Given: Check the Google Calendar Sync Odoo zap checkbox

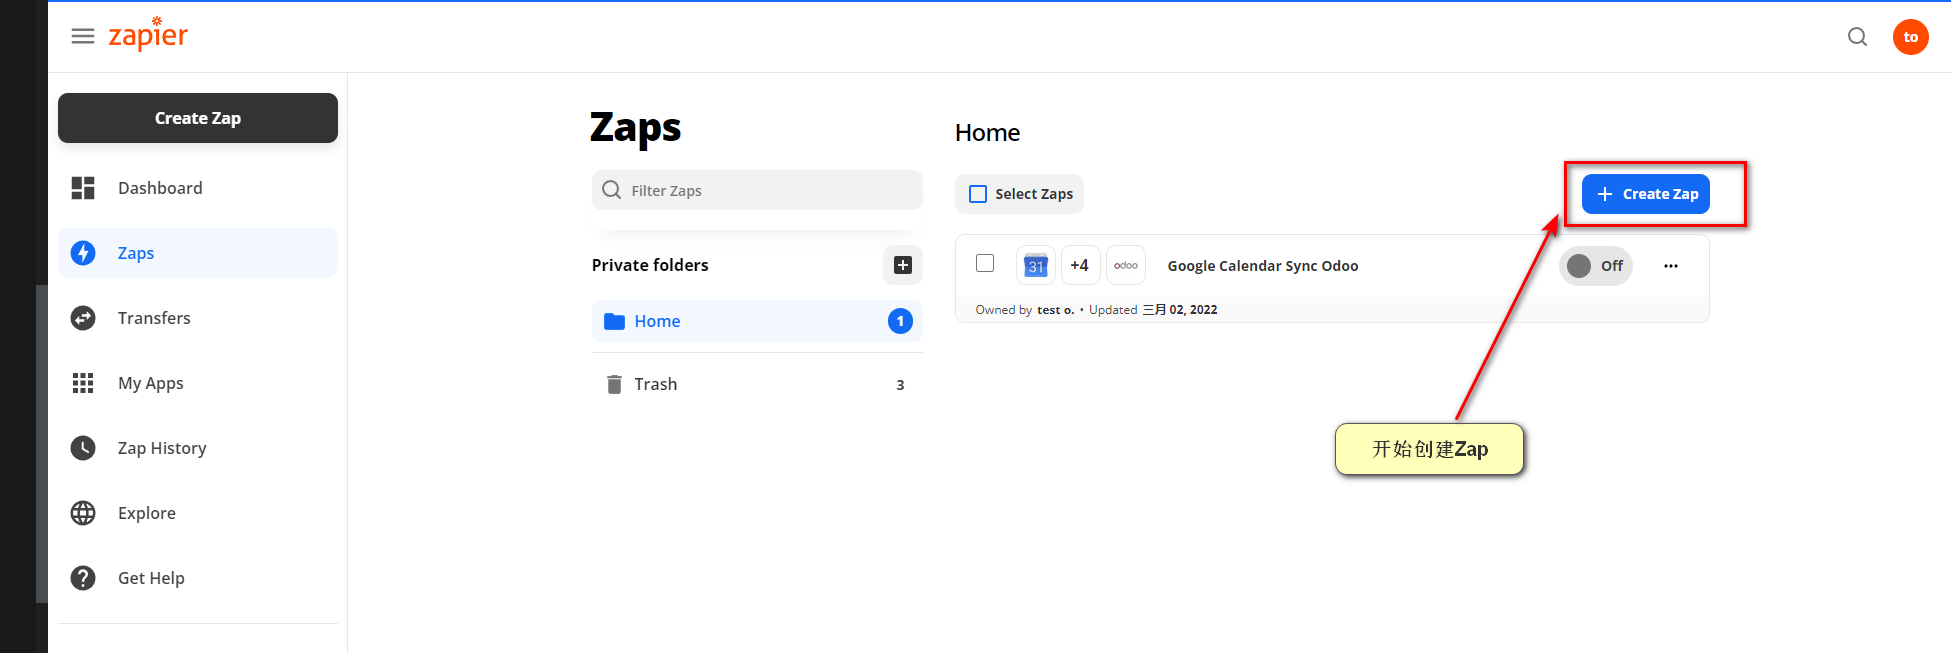Looking at the screenshot, I should click(985, 263).
